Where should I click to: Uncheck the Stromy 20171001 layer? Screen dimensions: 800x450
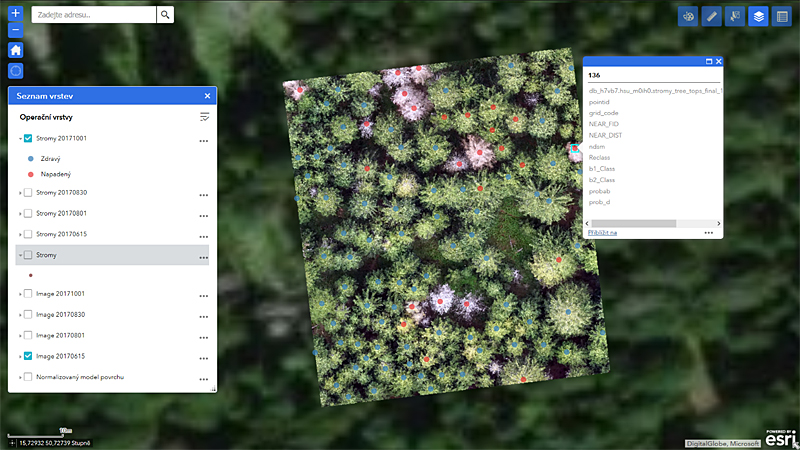coord(28,139)
